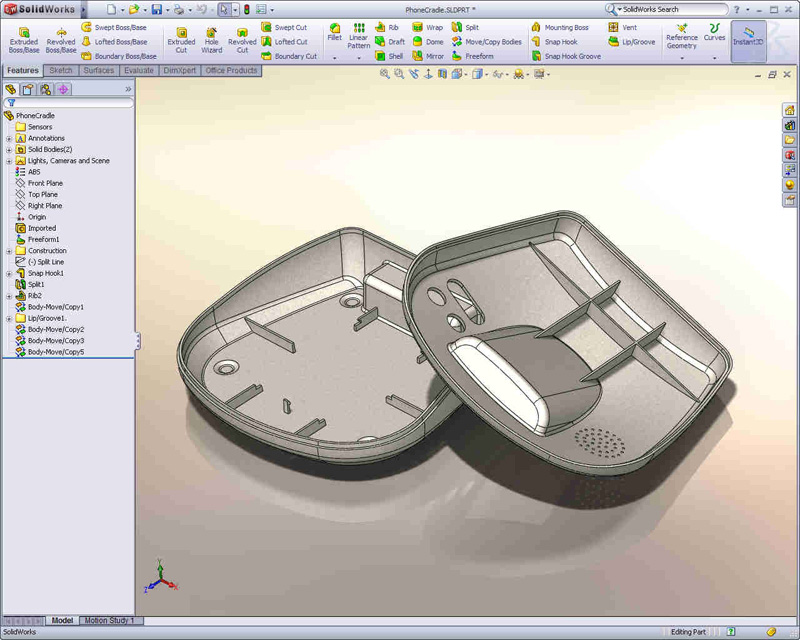Image resolution: width=800 pixels, height=640 pixels.
Task: Click the Revolved Cut tool
Action: pos(242,40)
